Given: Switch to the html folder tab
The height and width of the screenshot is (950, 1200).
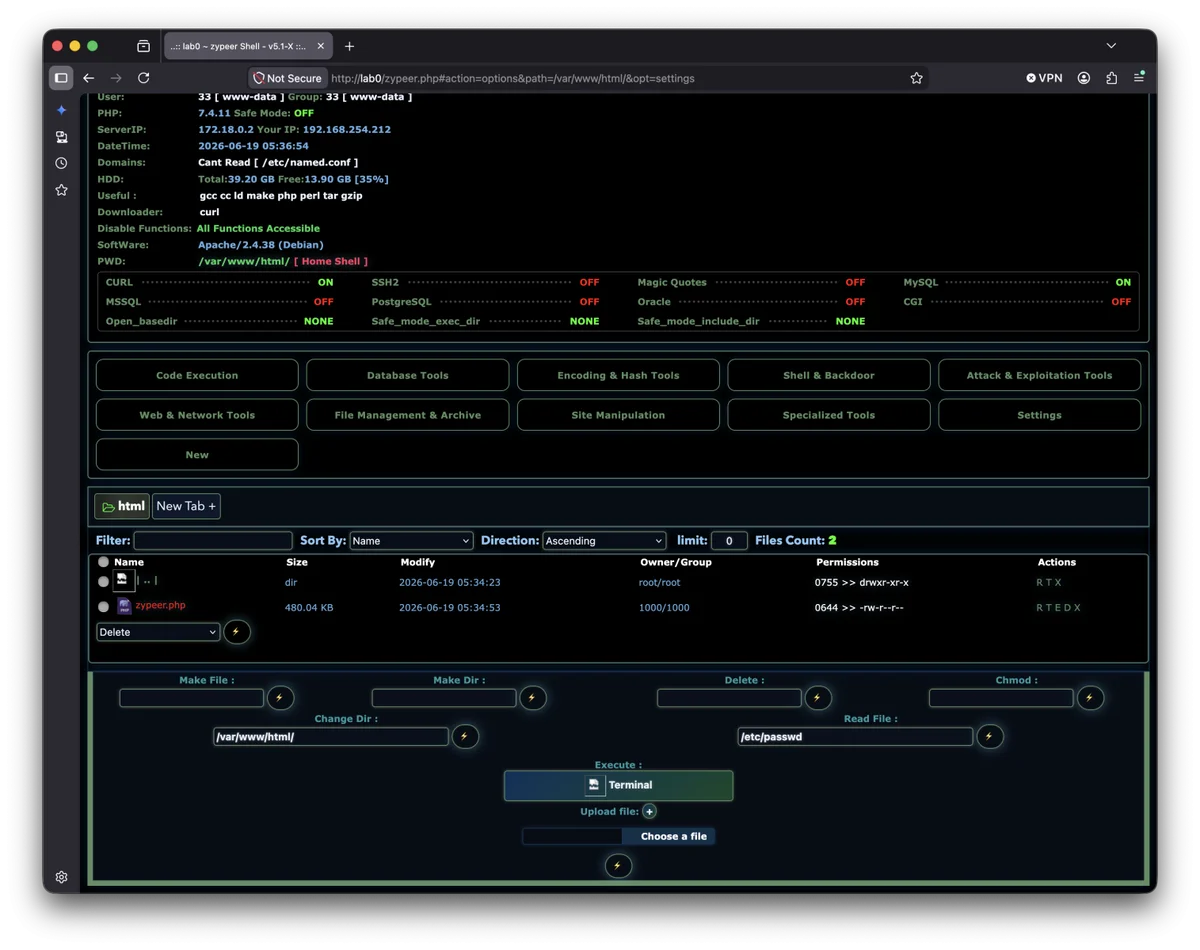Looking at the screenshot, I should point(122,506).
